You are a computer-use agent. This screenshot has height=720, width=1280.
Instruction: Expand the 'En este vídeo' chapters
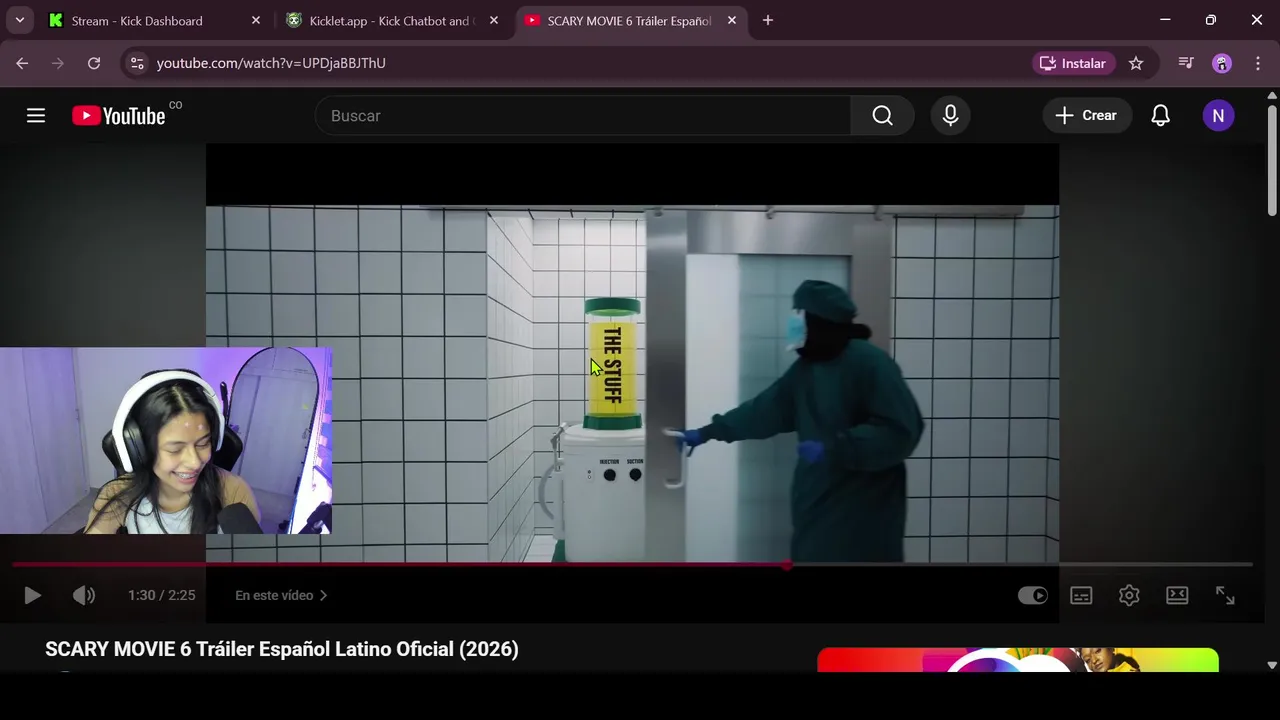281,595
